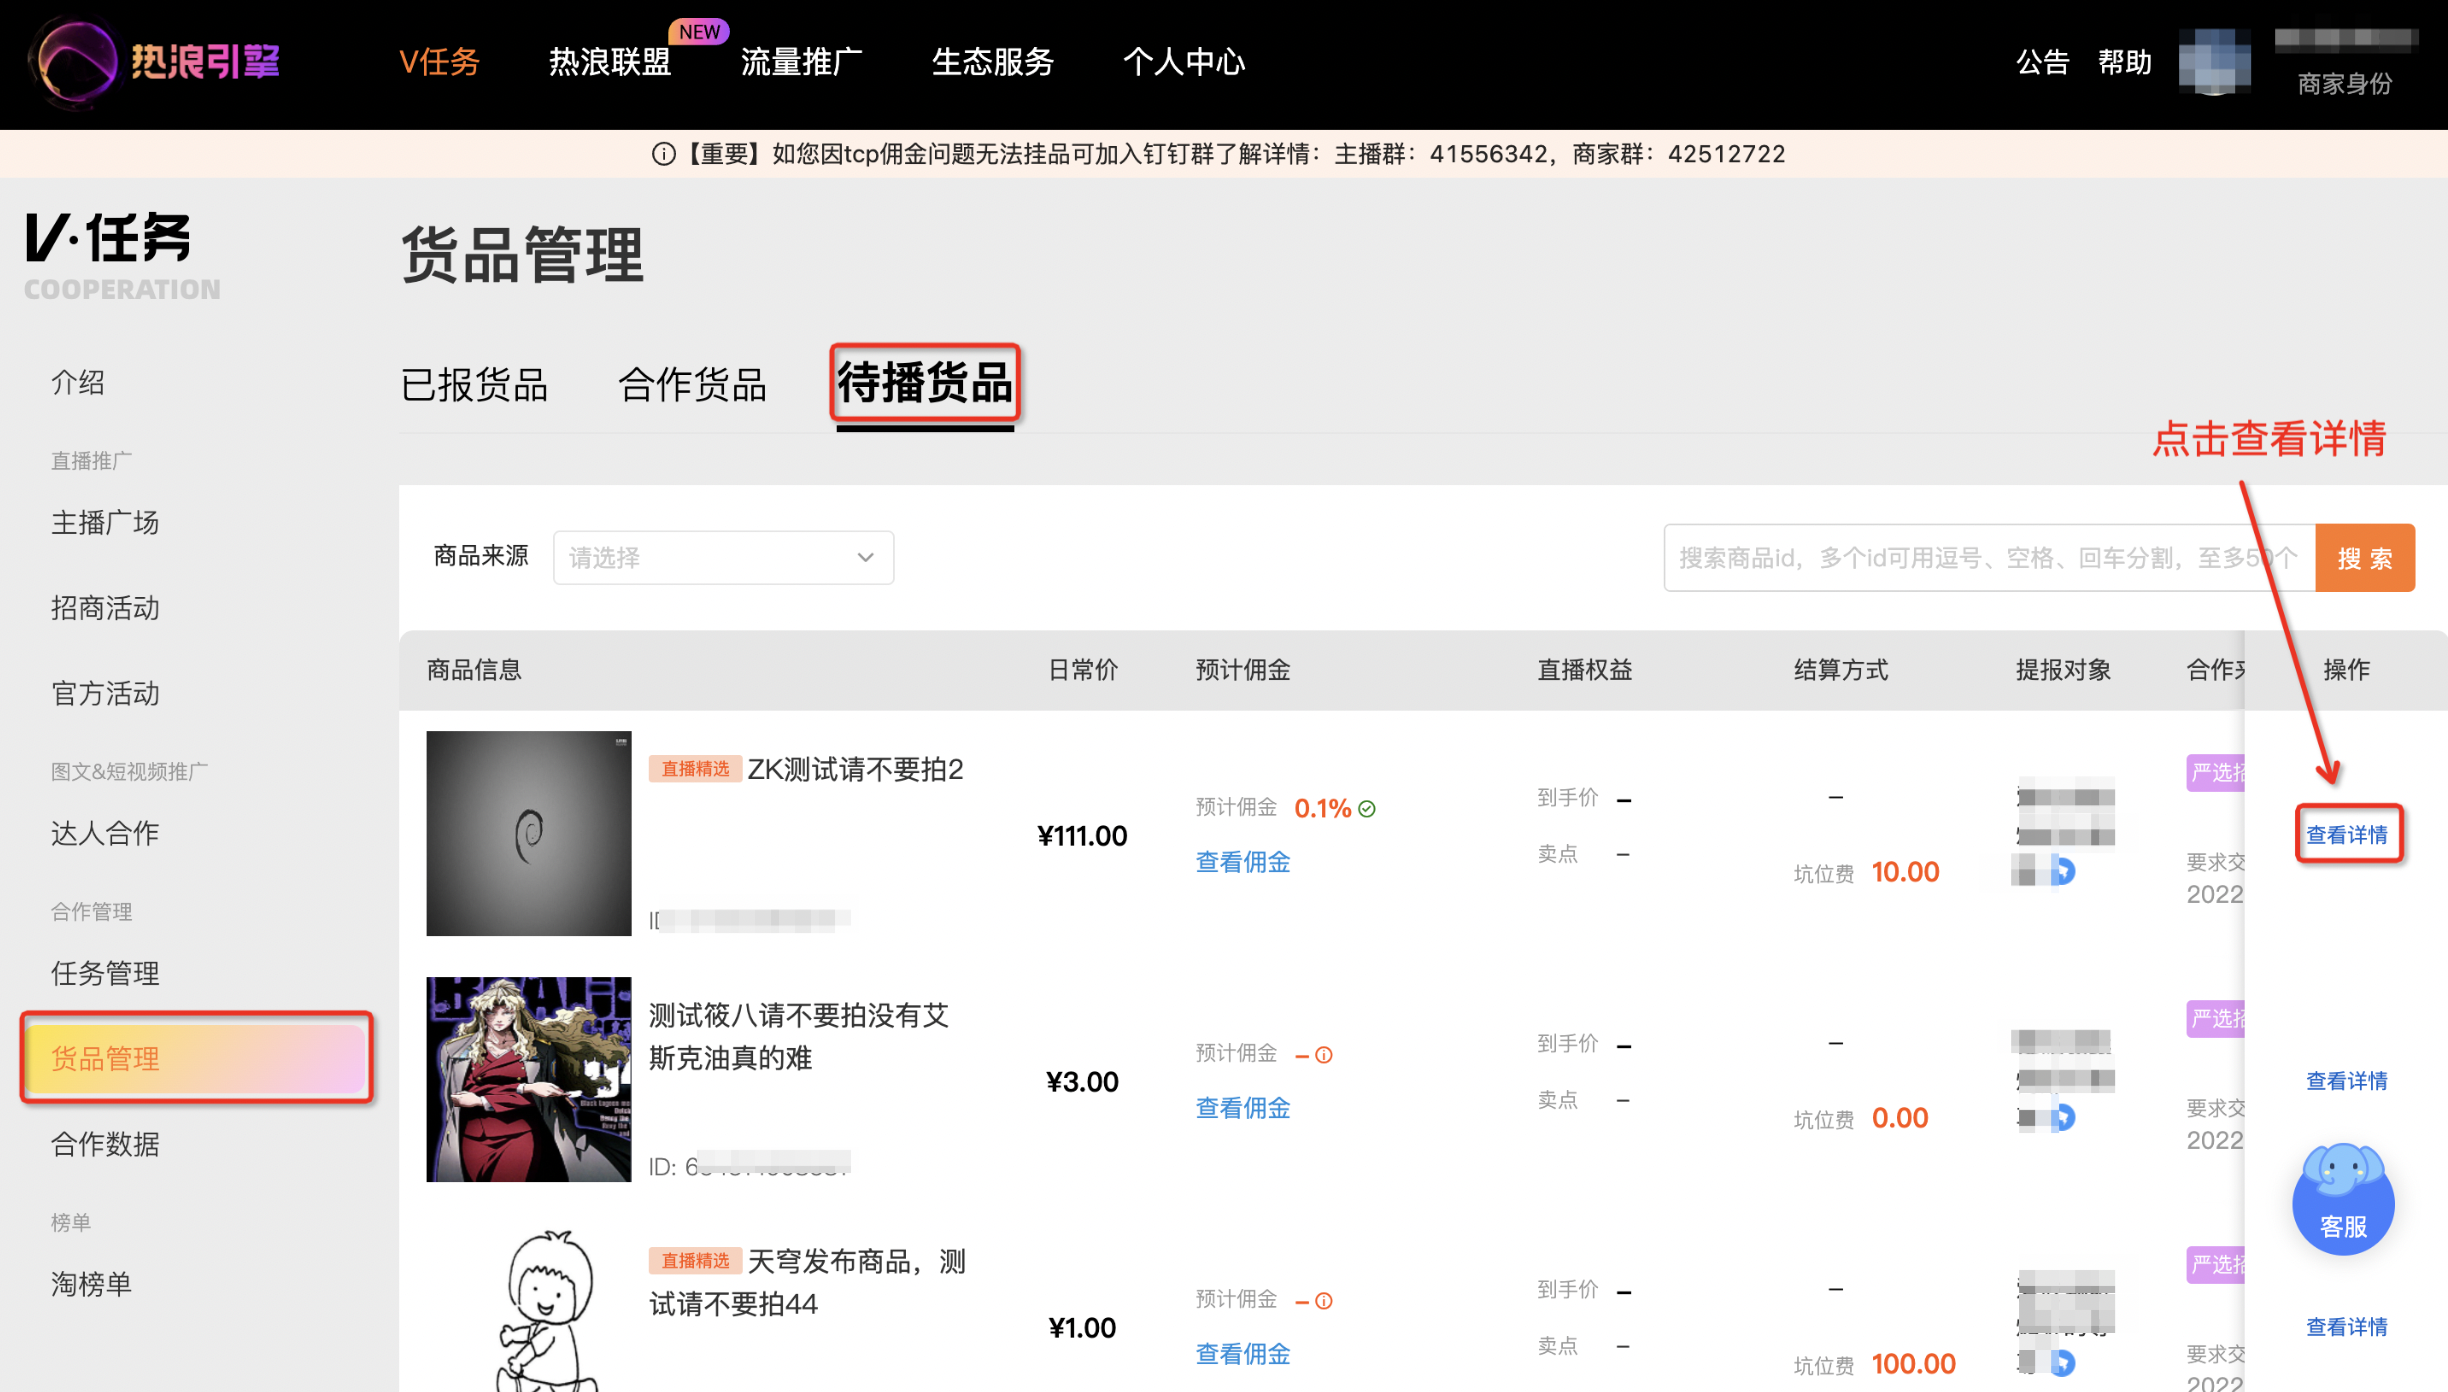2448x1392 pixels.
Task: Click the 日常价 column header
Action: tap(1083, 670)
